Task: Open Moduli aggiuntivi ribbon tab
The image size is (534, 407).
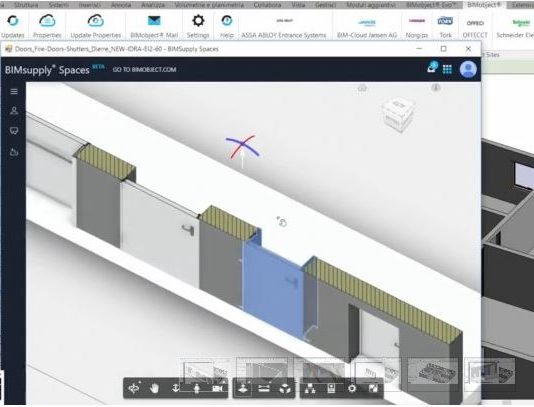Action: coord(371,5)
